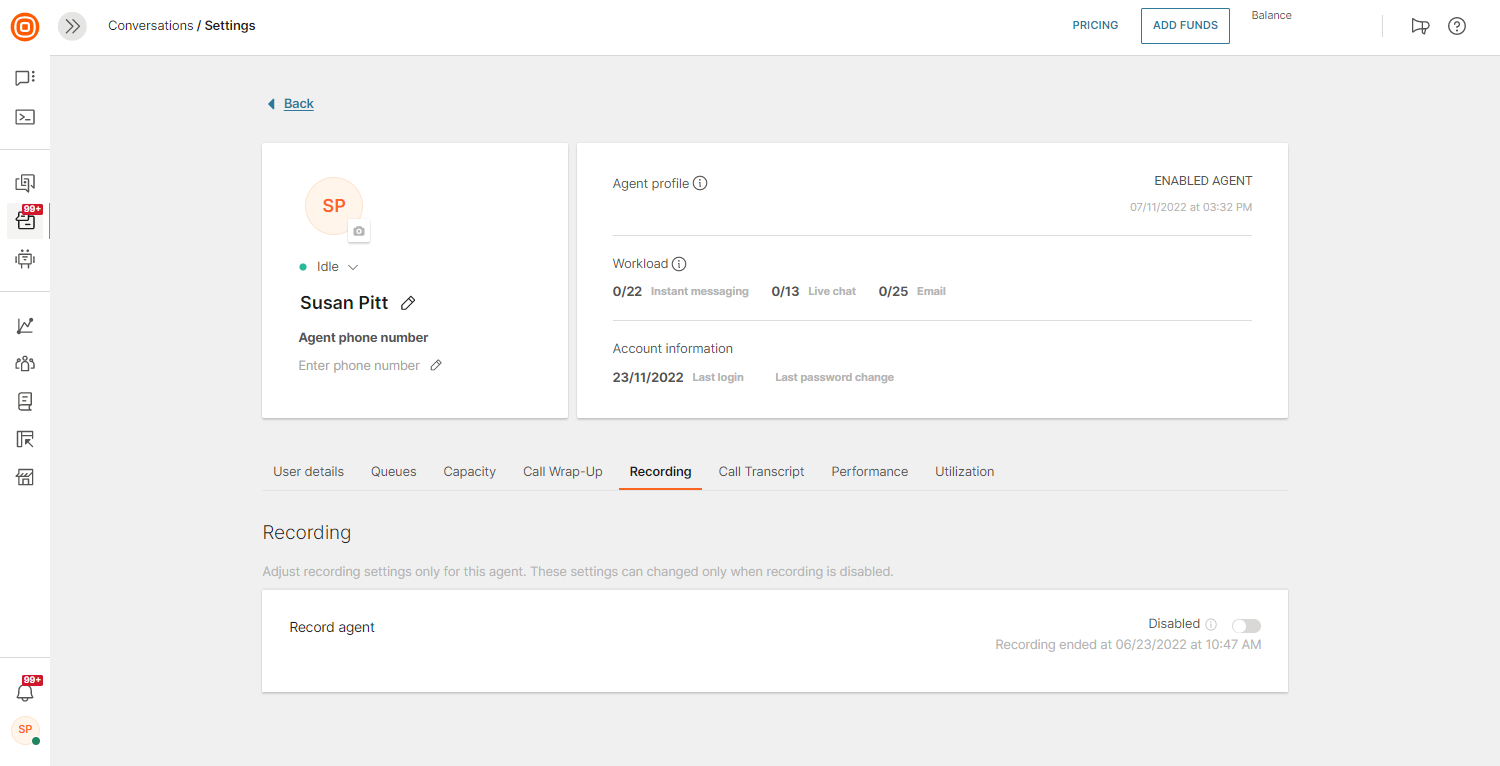Viewport: 1500px width, 766px height.
Task: Open the analytics chart icon in sidebar
Action: 25,326
